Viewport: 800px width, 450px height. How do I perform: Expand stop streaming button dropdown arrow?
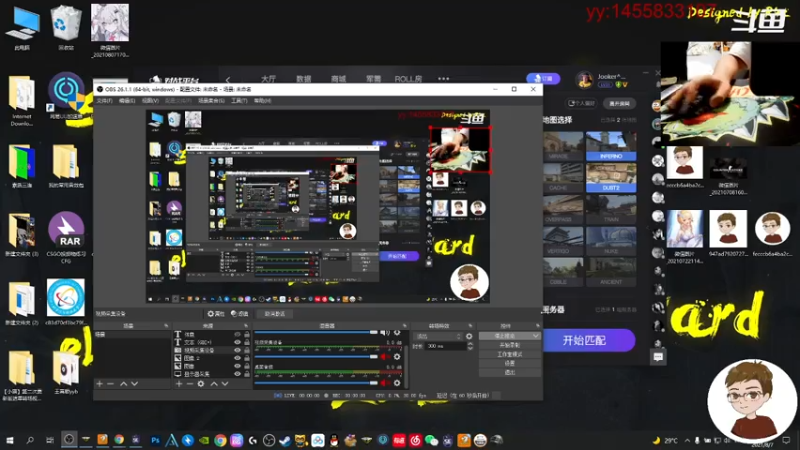pyautogui.click(x=535, y=336)
